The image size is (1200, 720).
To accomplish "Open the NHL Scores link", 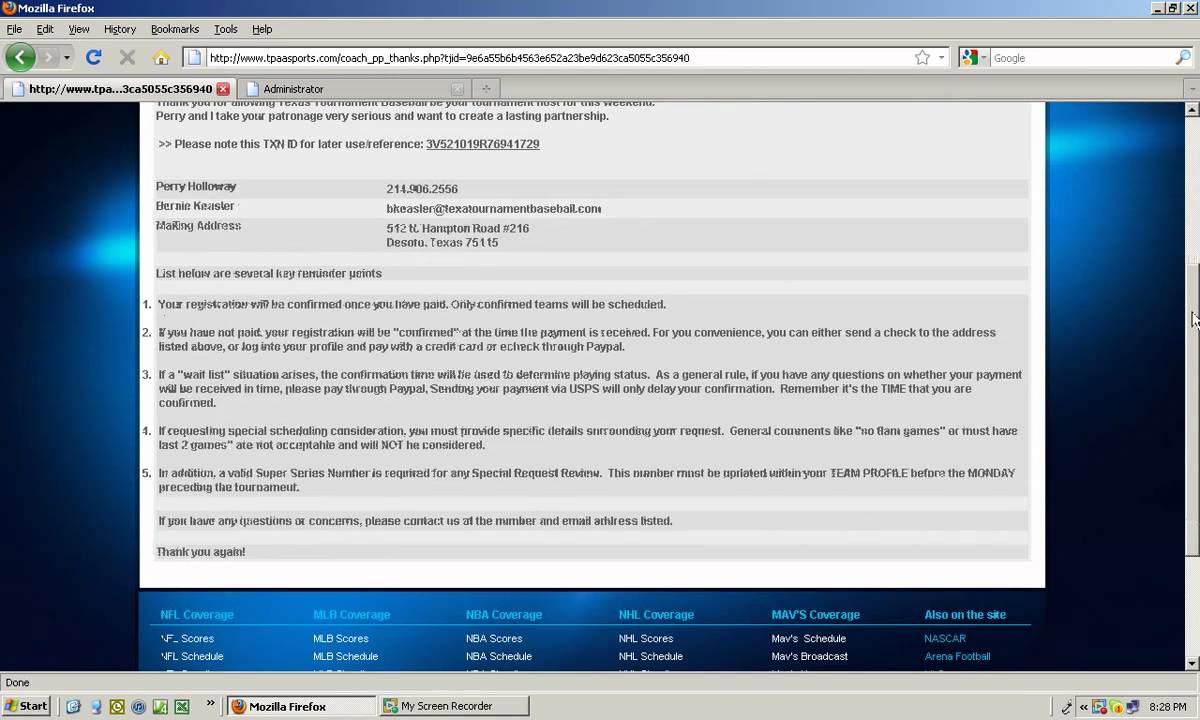I will click(x=647, y=638).
